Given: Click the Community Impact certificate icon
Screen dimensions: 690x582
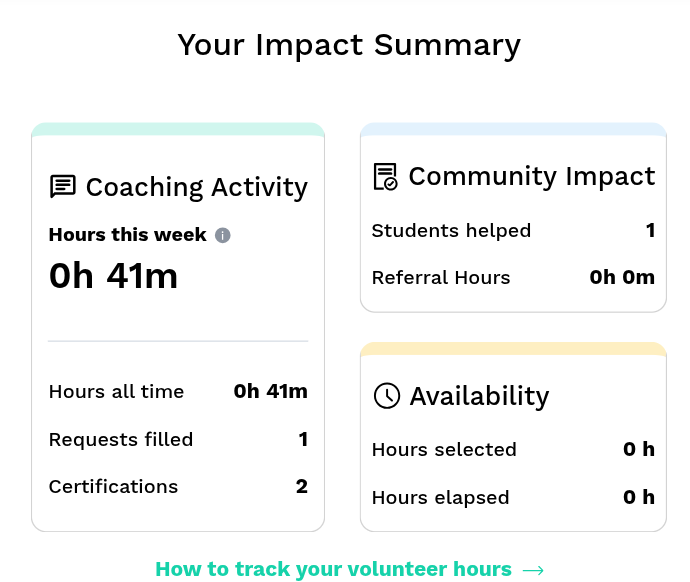Looking at the screenshot, I should pyautogui.click(x=385, y=177).
